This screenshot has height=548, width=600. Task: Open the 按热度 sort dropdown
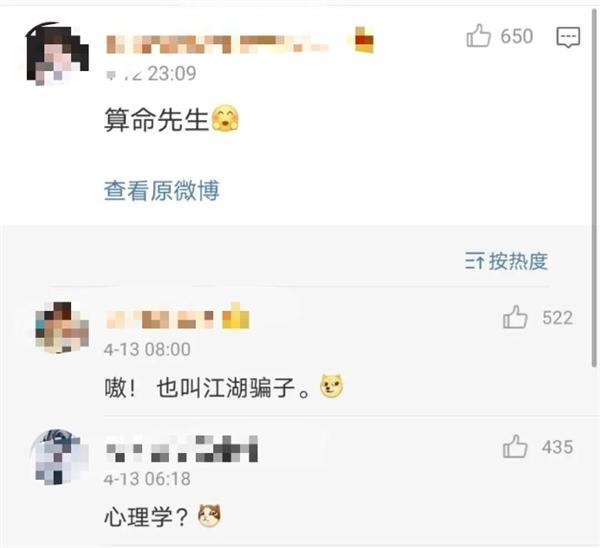coord(506,261)
